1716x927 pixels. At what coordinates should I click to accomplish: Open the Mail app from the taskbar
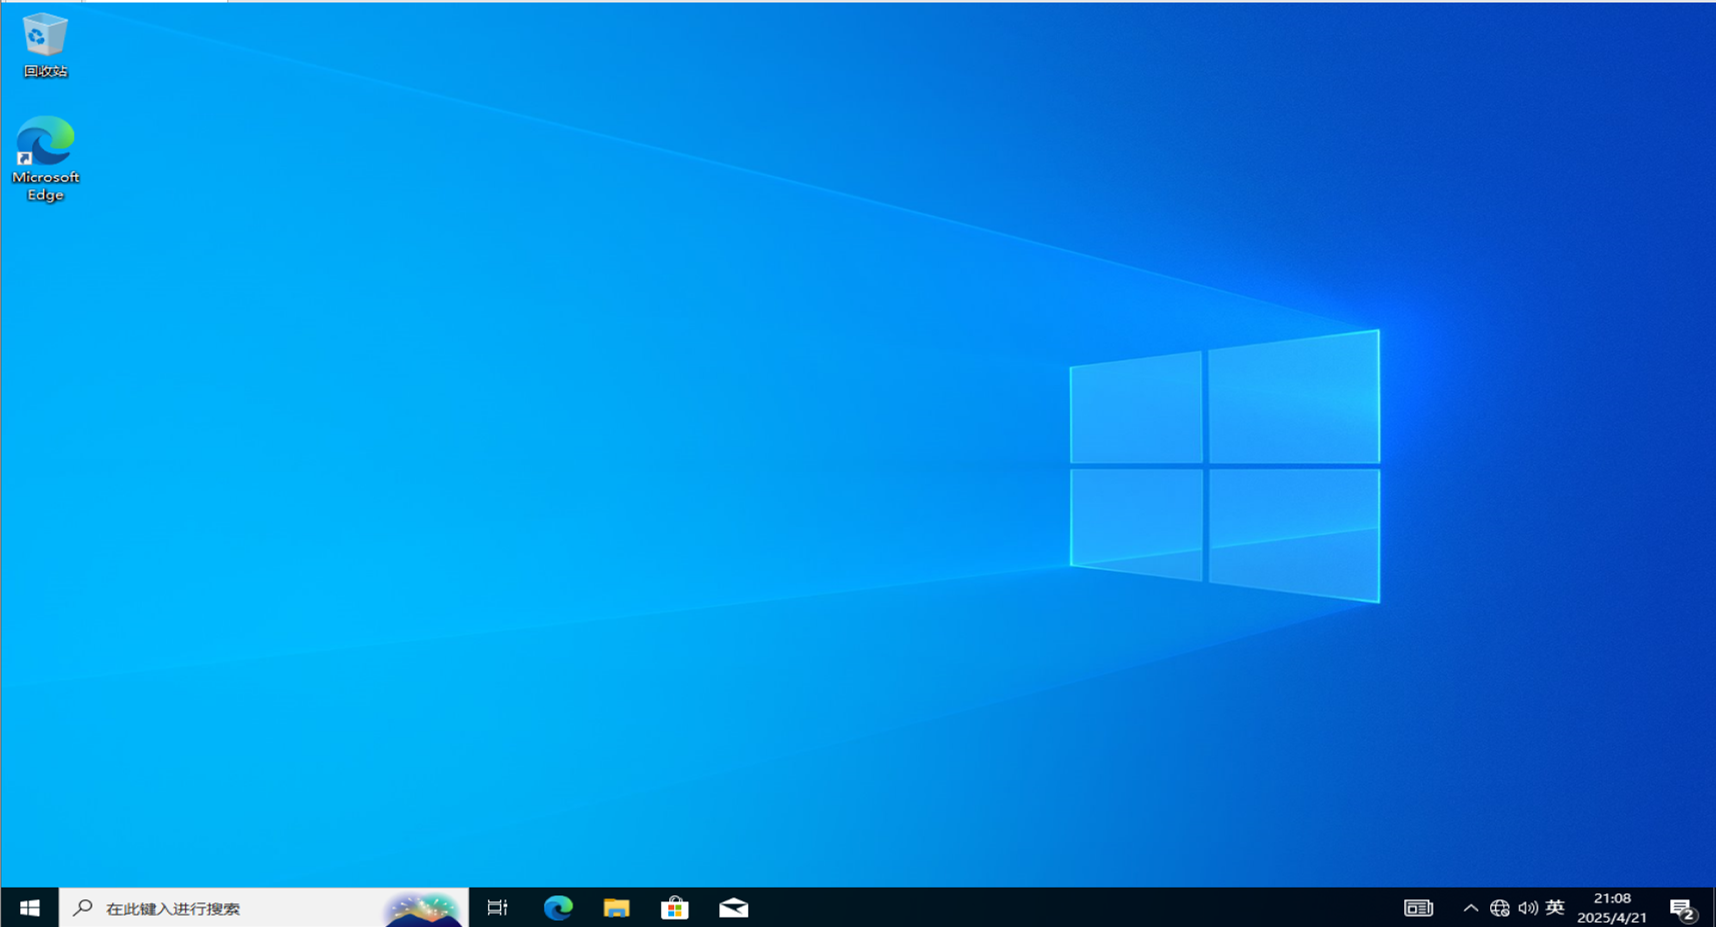tap(734, 908)
